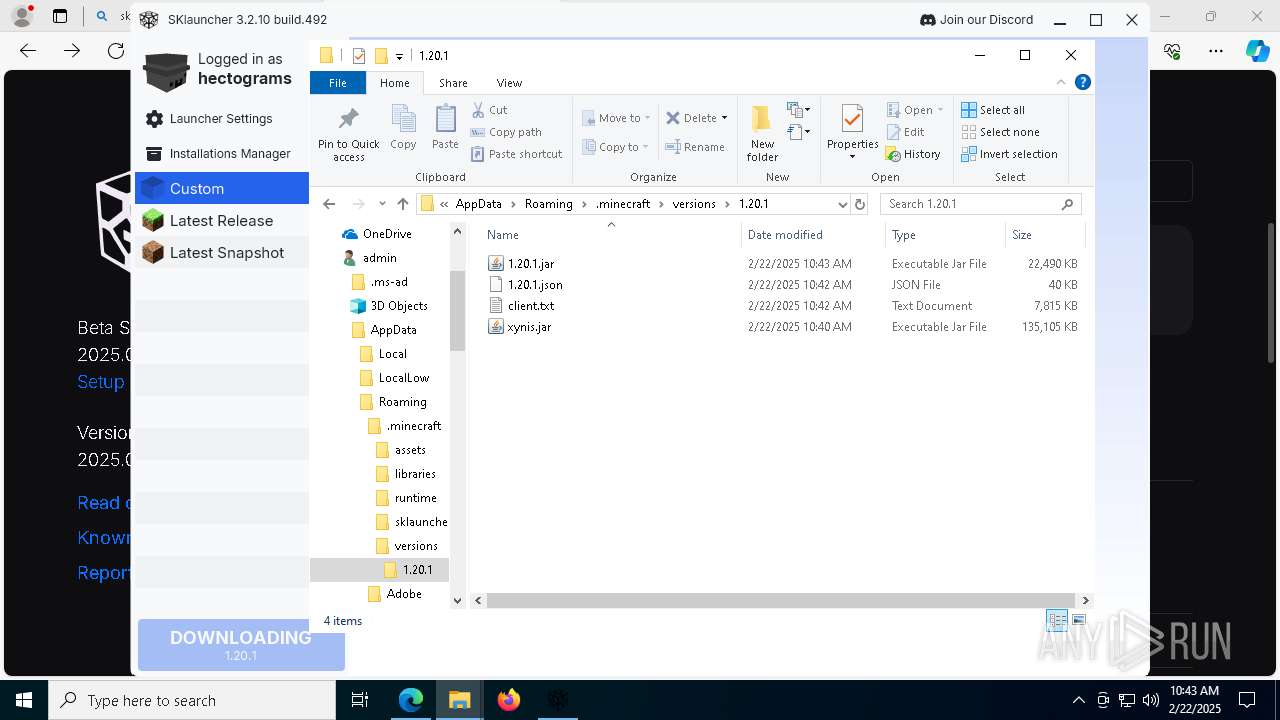Click the Paste ribbon icon
Viewport: 1280px width, 720px height.
[x=445, y=127]
